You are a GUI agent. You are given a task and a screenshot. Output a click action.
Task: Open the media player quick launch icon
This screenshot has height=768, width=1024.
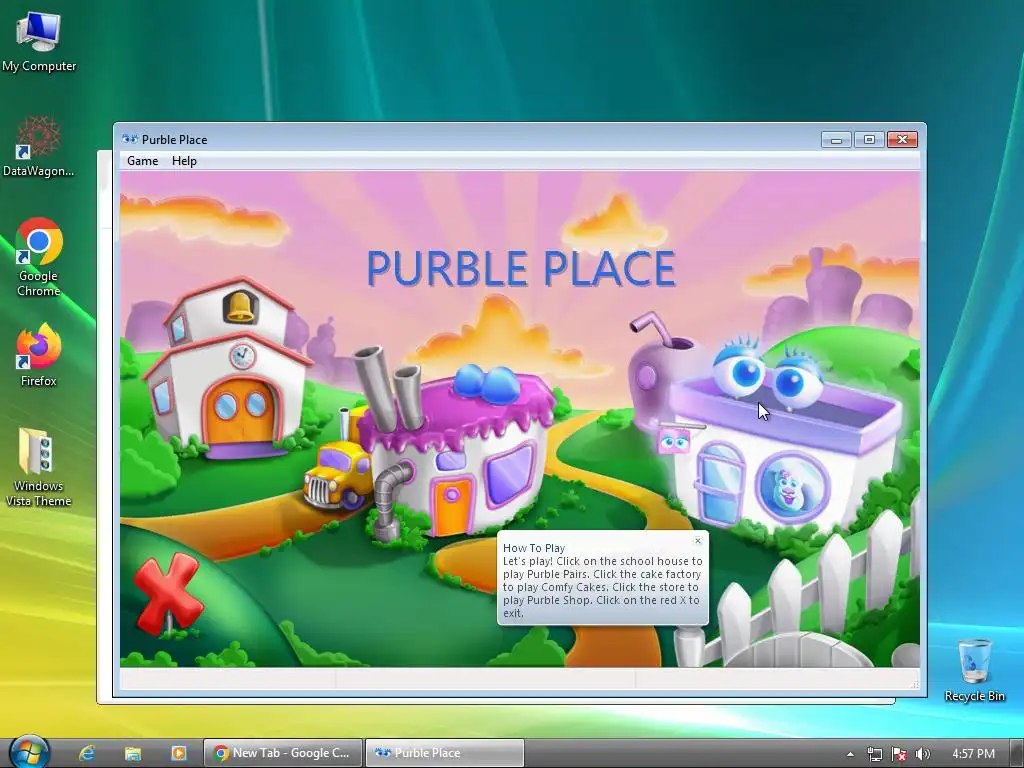[179, 753]
